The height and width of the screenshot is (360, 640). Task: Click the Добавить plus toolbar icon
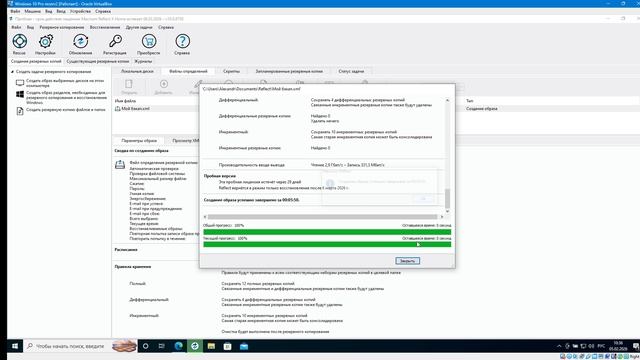tap(164, 84)
